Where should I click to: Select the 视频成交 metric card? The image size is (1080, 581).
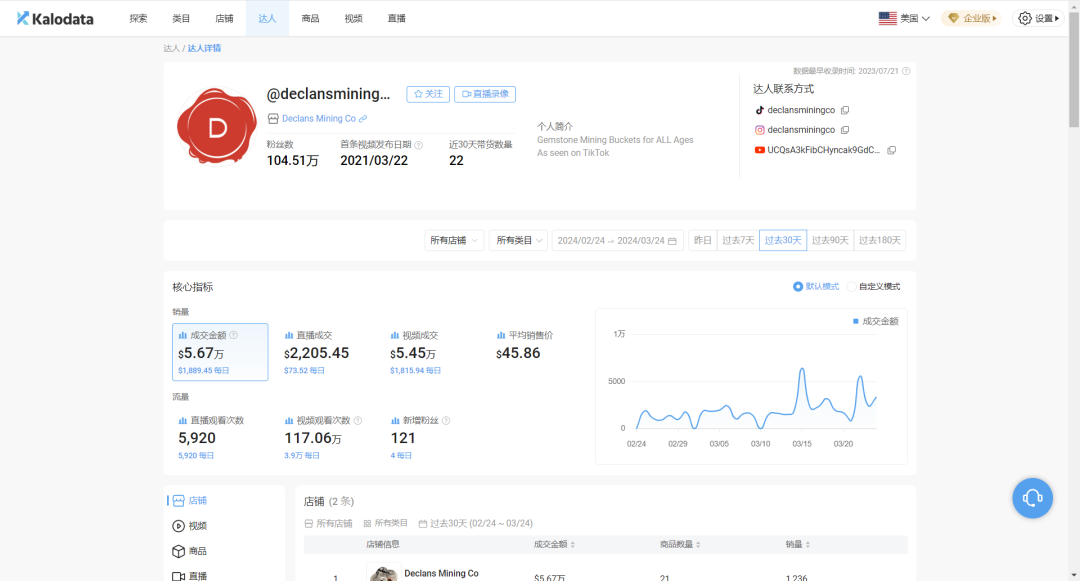[x=433, y=352]
